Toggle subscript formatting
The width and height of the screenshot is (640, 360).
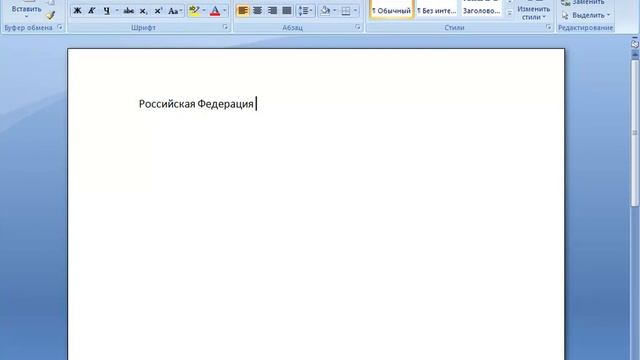tap(143, 11)
